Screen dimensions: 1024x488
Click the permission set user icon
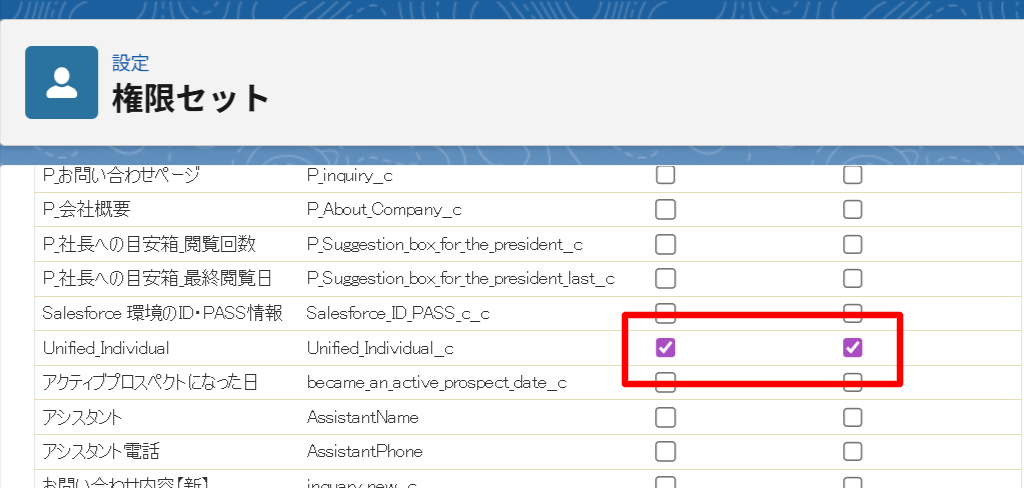pos(61,82)
